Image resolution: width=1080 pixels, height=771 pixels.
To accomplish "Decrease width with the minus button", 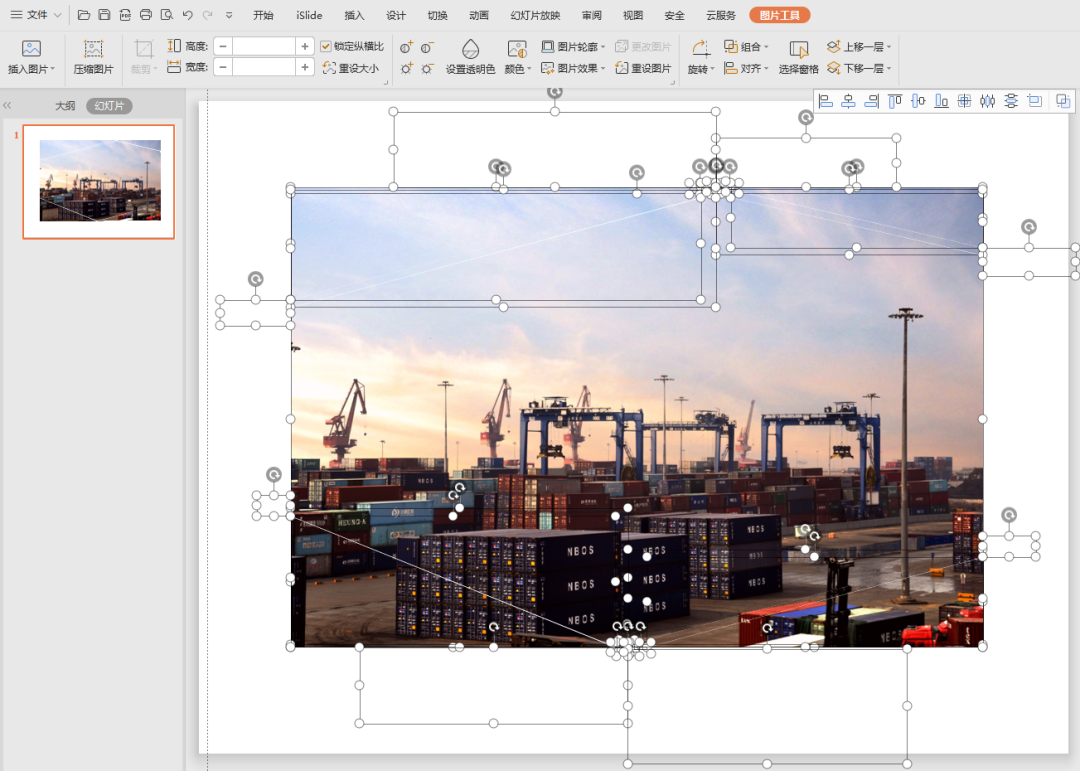I will click(222, 67).
